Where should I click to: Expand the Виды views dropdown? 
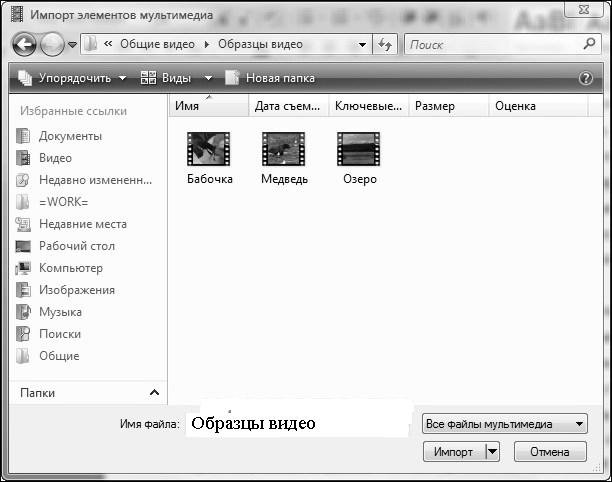pos(176,78)
